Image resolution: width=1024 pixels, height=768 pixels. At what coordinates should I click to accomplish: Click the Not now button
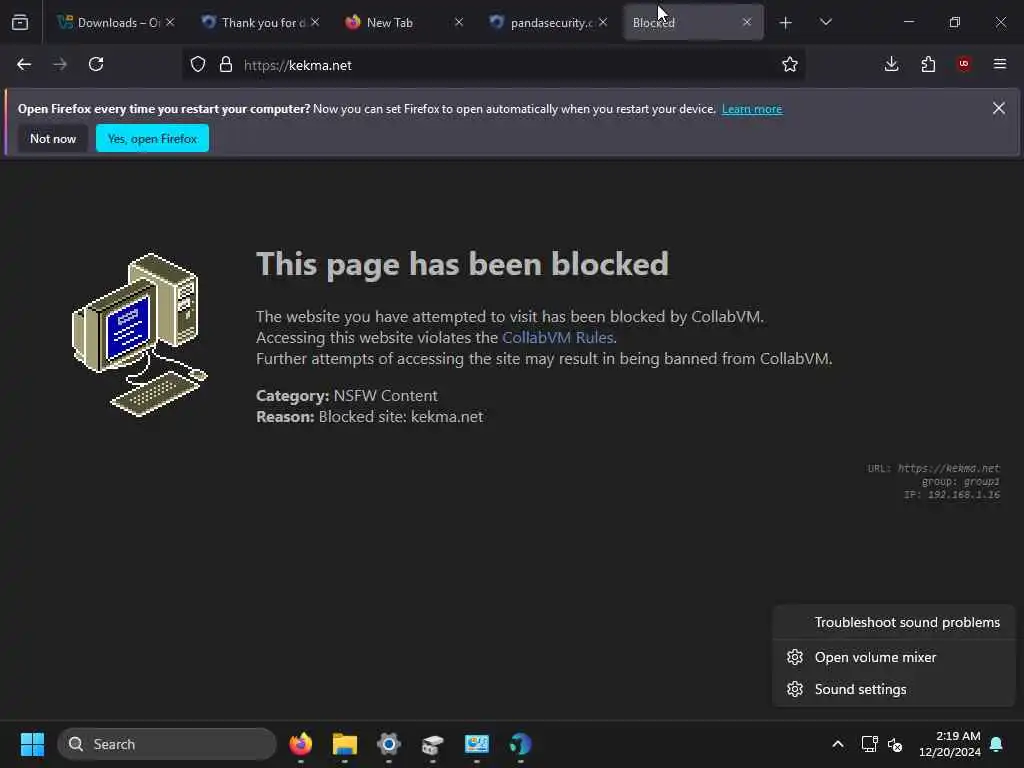click(x=53, y=138)
